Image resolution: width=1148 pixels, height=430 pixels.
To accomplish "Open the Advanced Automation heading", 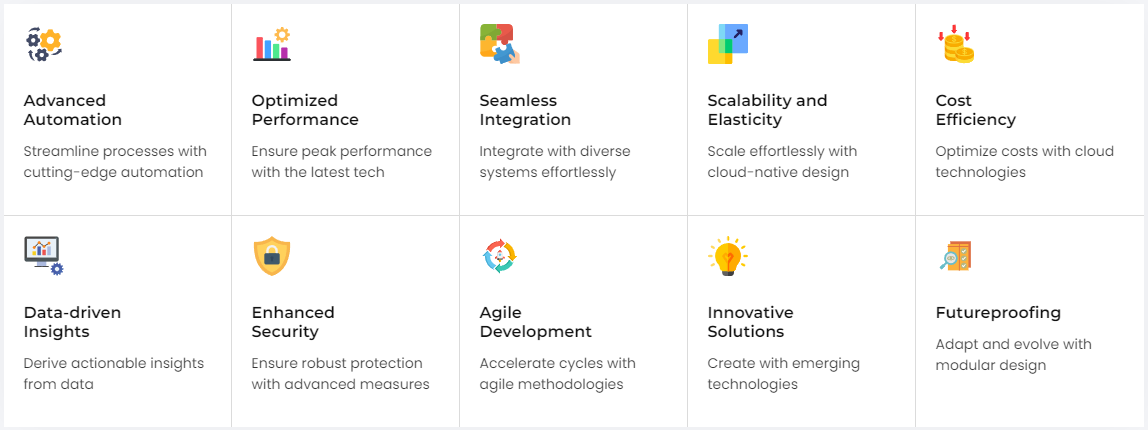I will 73,110.
